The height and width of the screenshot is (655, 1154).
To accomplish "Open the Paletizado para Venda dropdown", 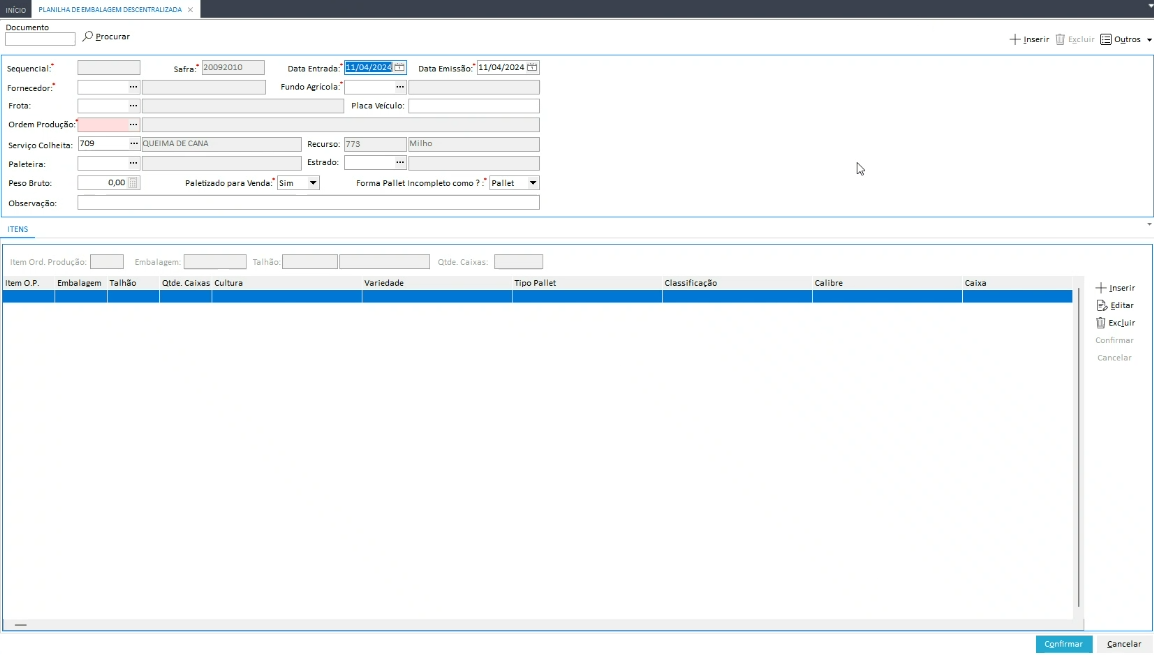I will click(x=313, y=183).
